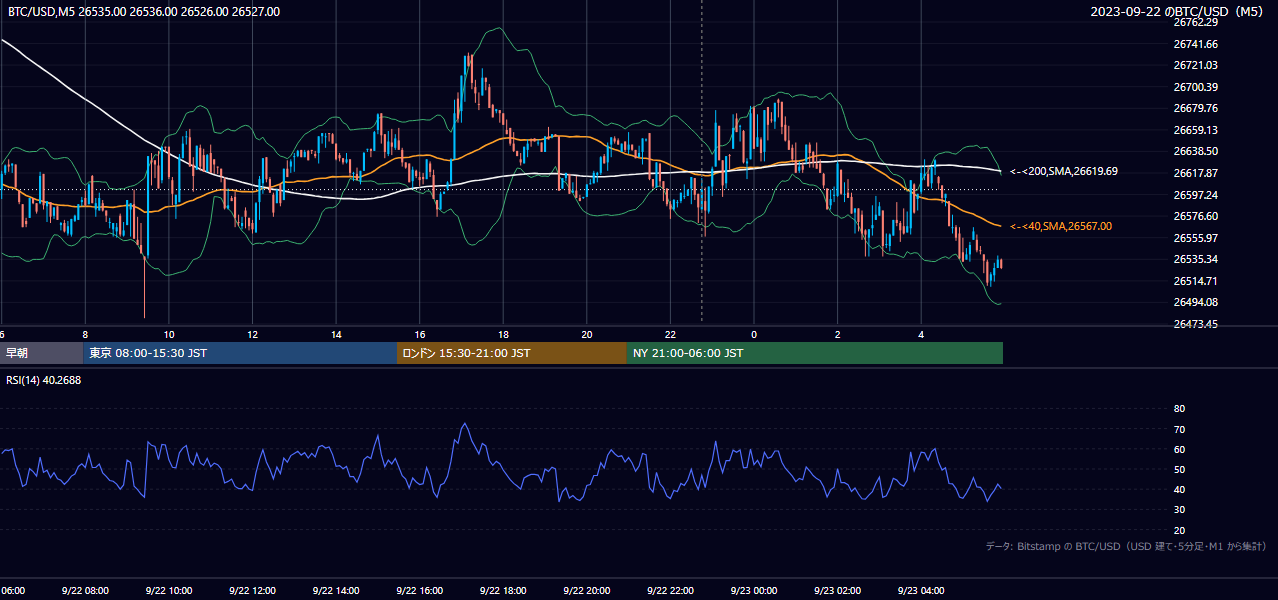
Task: Click RSI axis level 80
Action: (1179, 409)
